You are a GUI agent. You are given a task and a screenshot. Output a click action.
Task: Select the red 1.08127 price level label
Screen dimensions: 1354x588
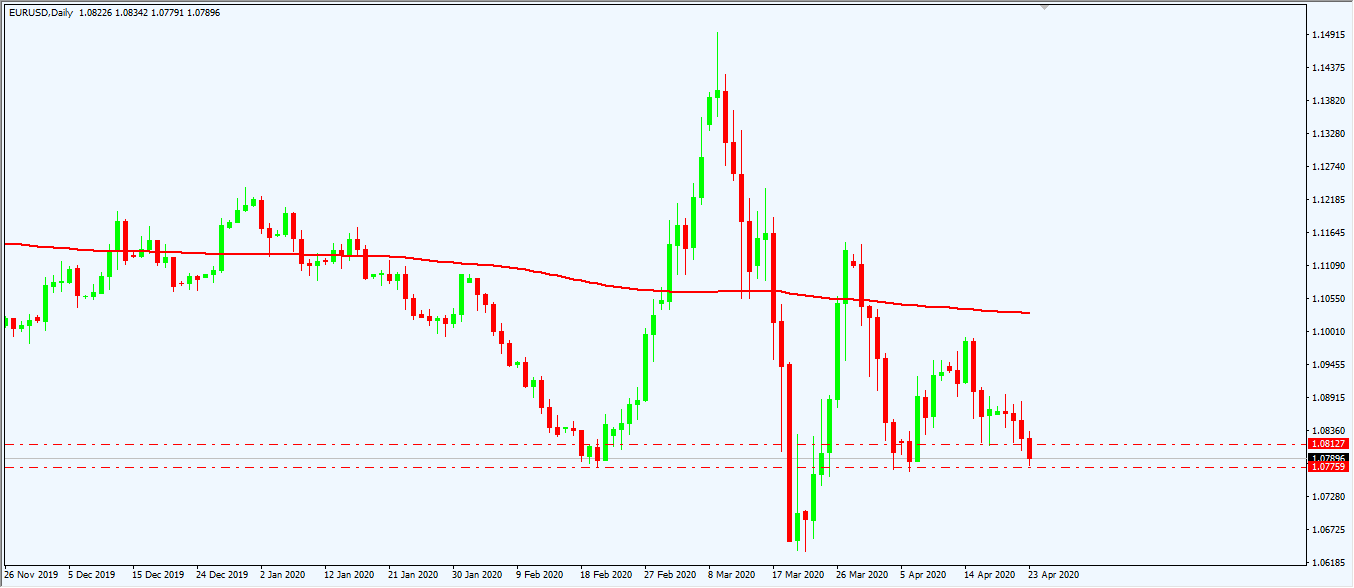pyautogui.click(x=1328, y=443)
